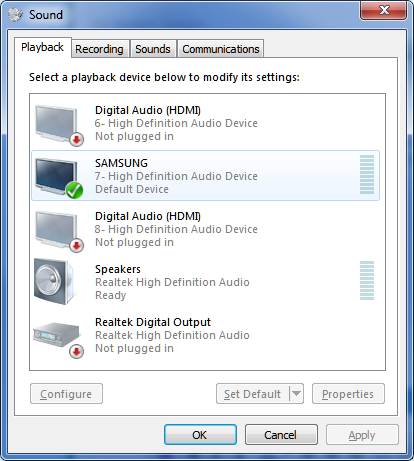
Task: Click the Speakers volume level meter
Action: [x=367, y=281]
